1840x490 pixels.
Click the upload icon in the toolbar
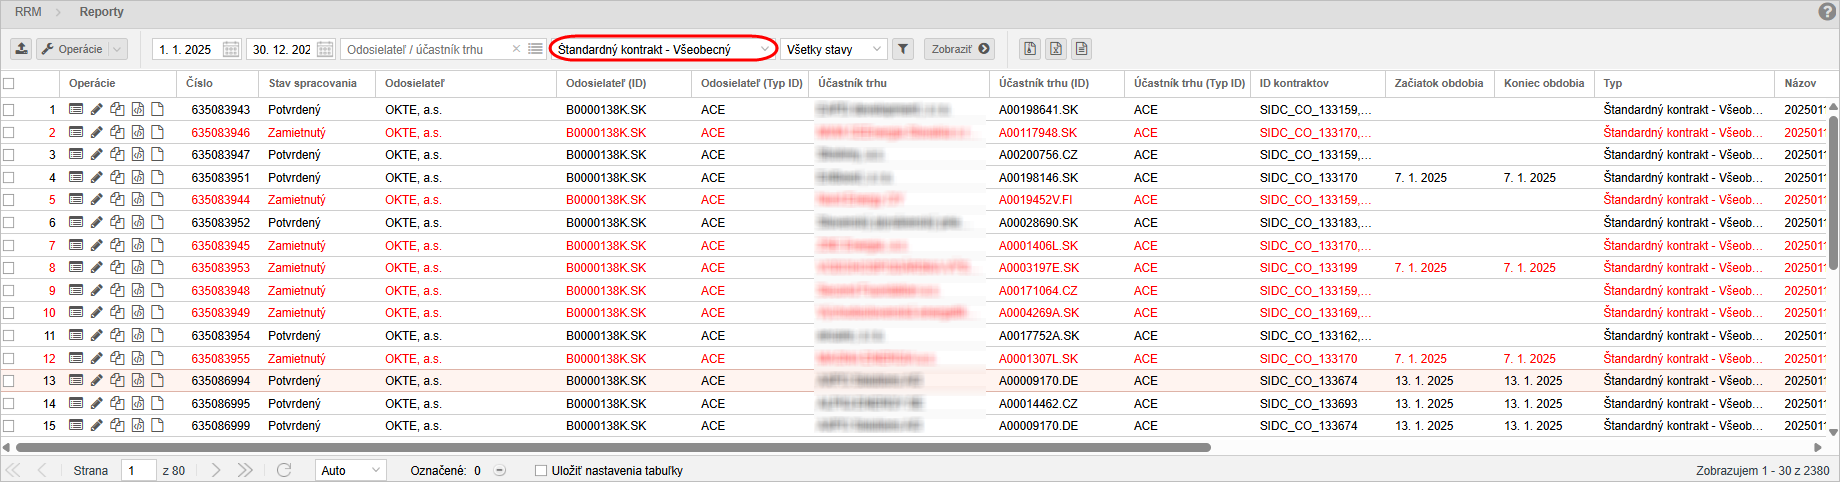[21, 49]
